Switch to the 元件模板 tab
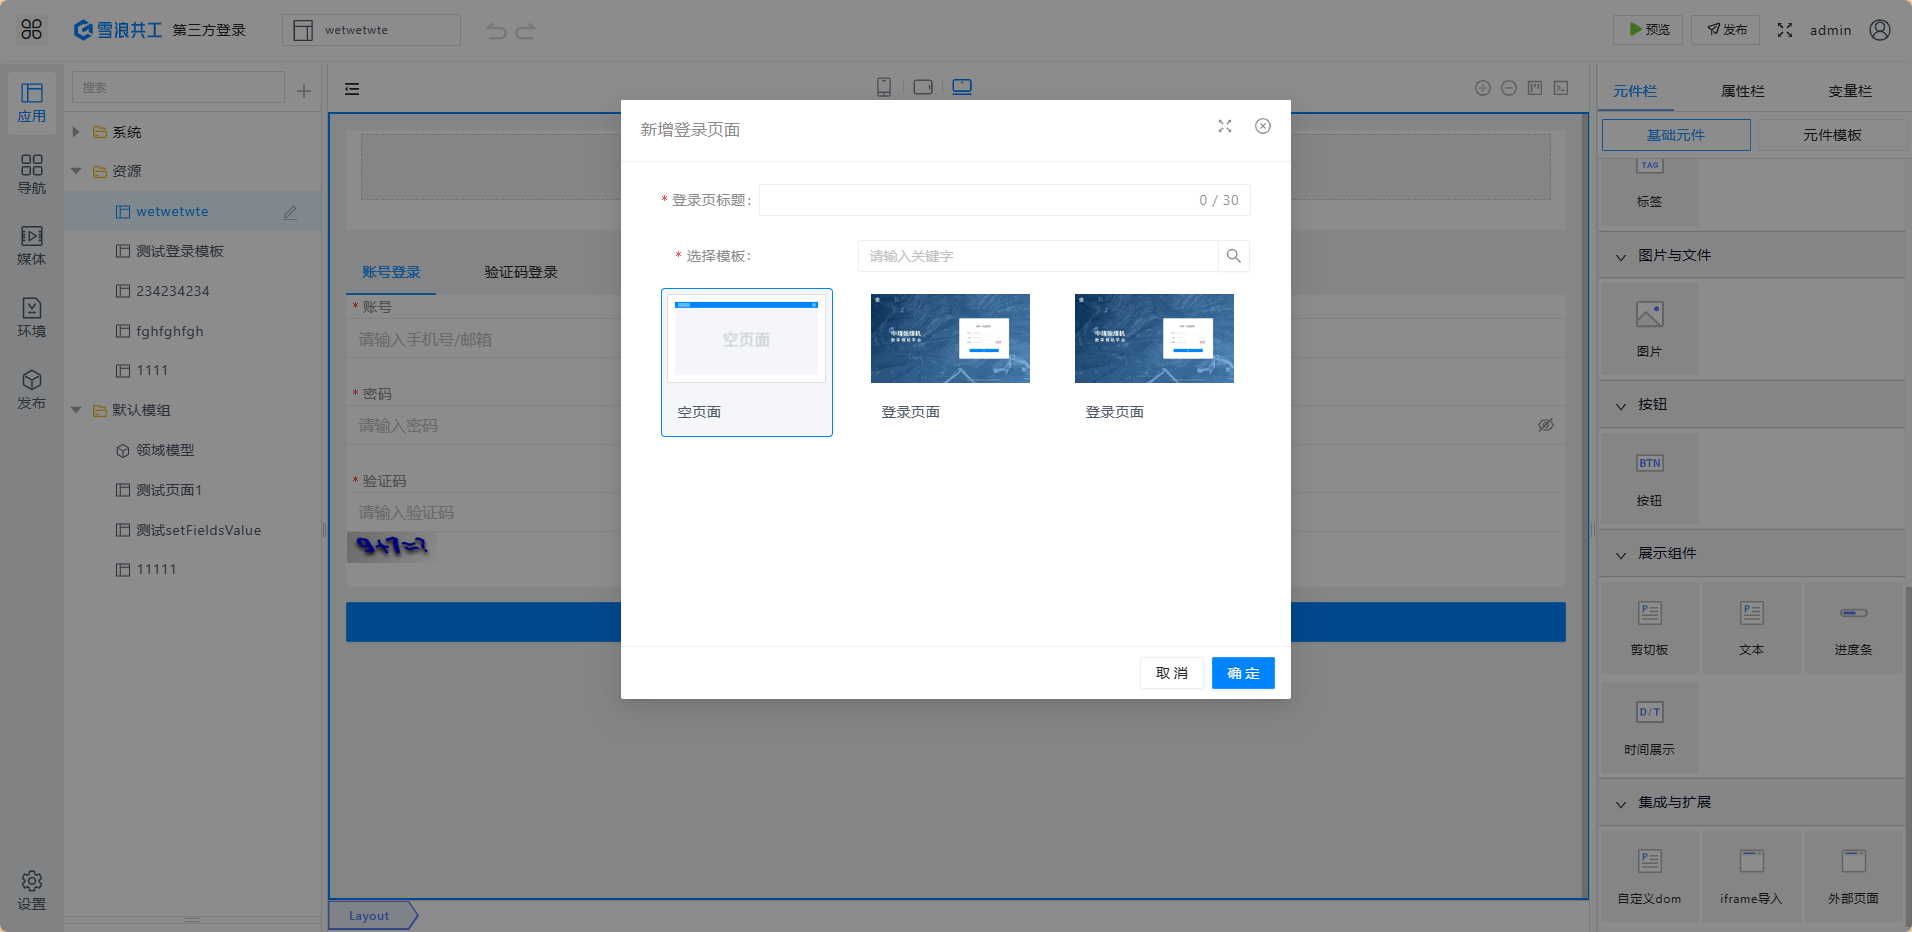 click(1832, 135)
